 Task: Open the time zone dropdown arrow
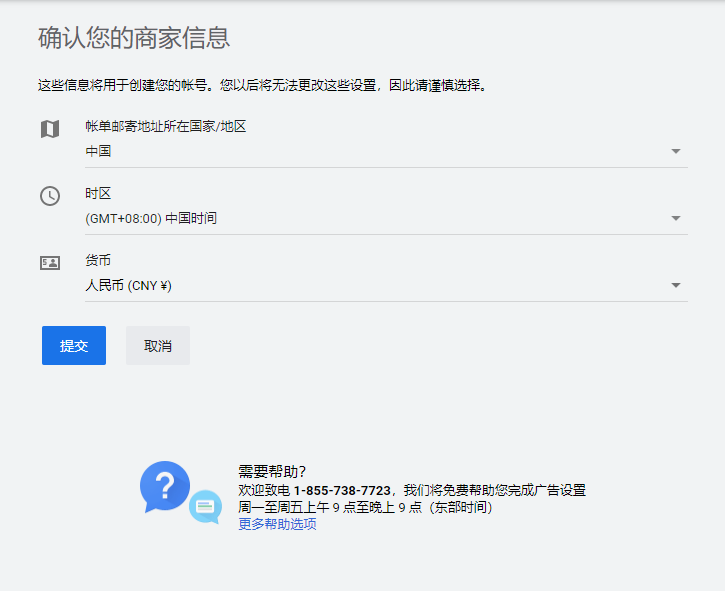pyautogui.click(x=676, y=218)
